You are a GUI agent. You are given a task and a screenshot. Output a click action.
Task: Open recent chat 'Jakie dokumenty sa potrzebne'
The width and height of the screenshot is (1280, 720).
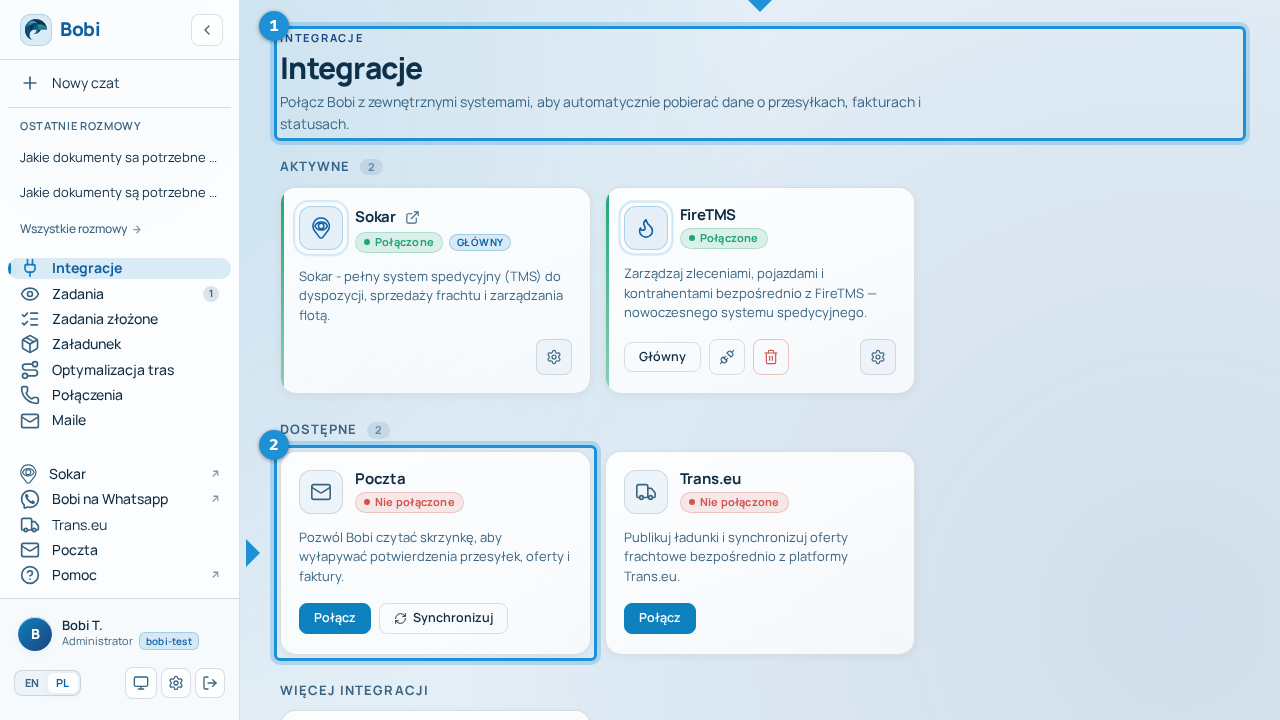coord(120,157)
